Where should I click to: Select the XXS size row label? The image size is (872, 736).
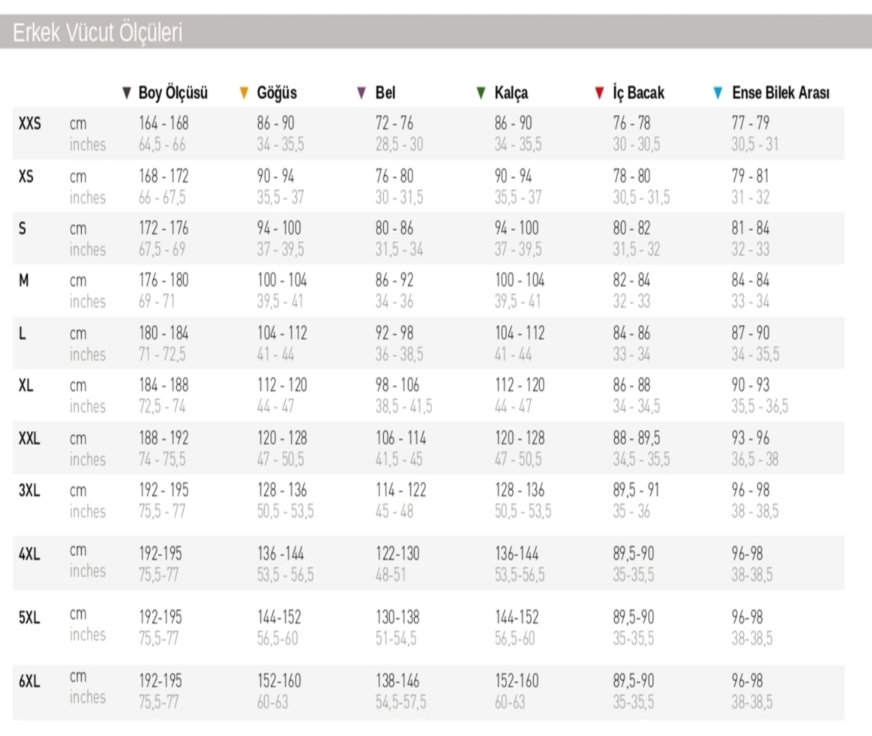pyautogui.click(x=29, y=123)
